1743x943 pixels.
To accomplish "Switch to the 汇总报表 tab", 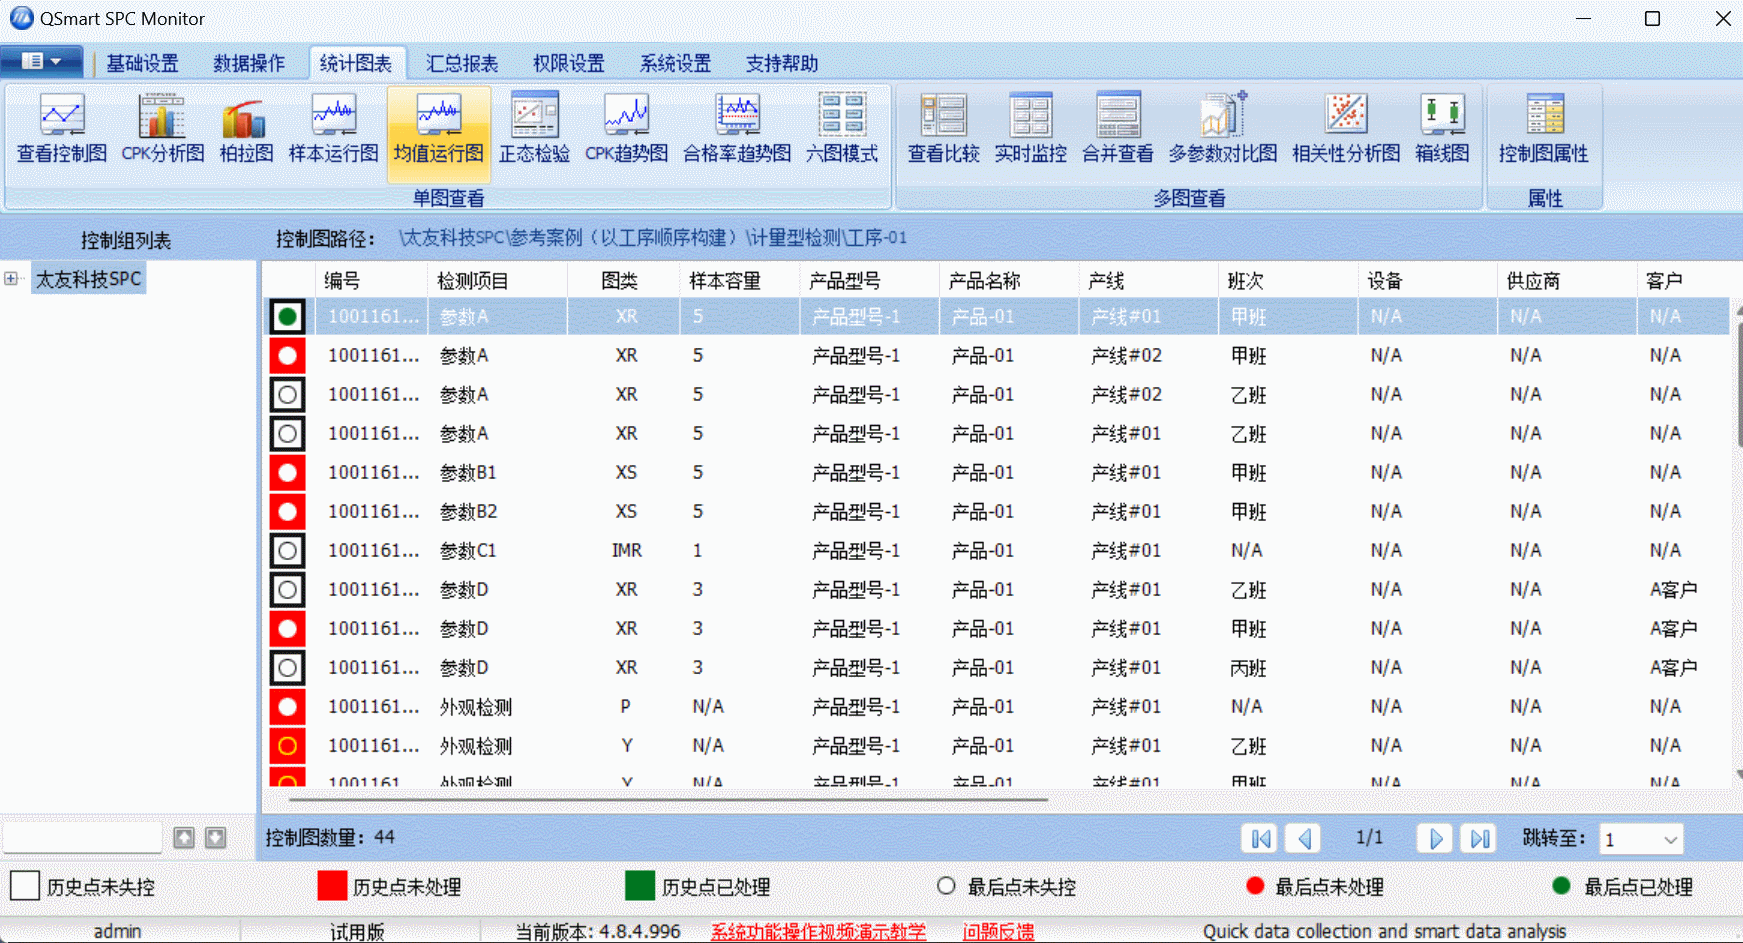I will pyautogui.click(x=461, y=62).
